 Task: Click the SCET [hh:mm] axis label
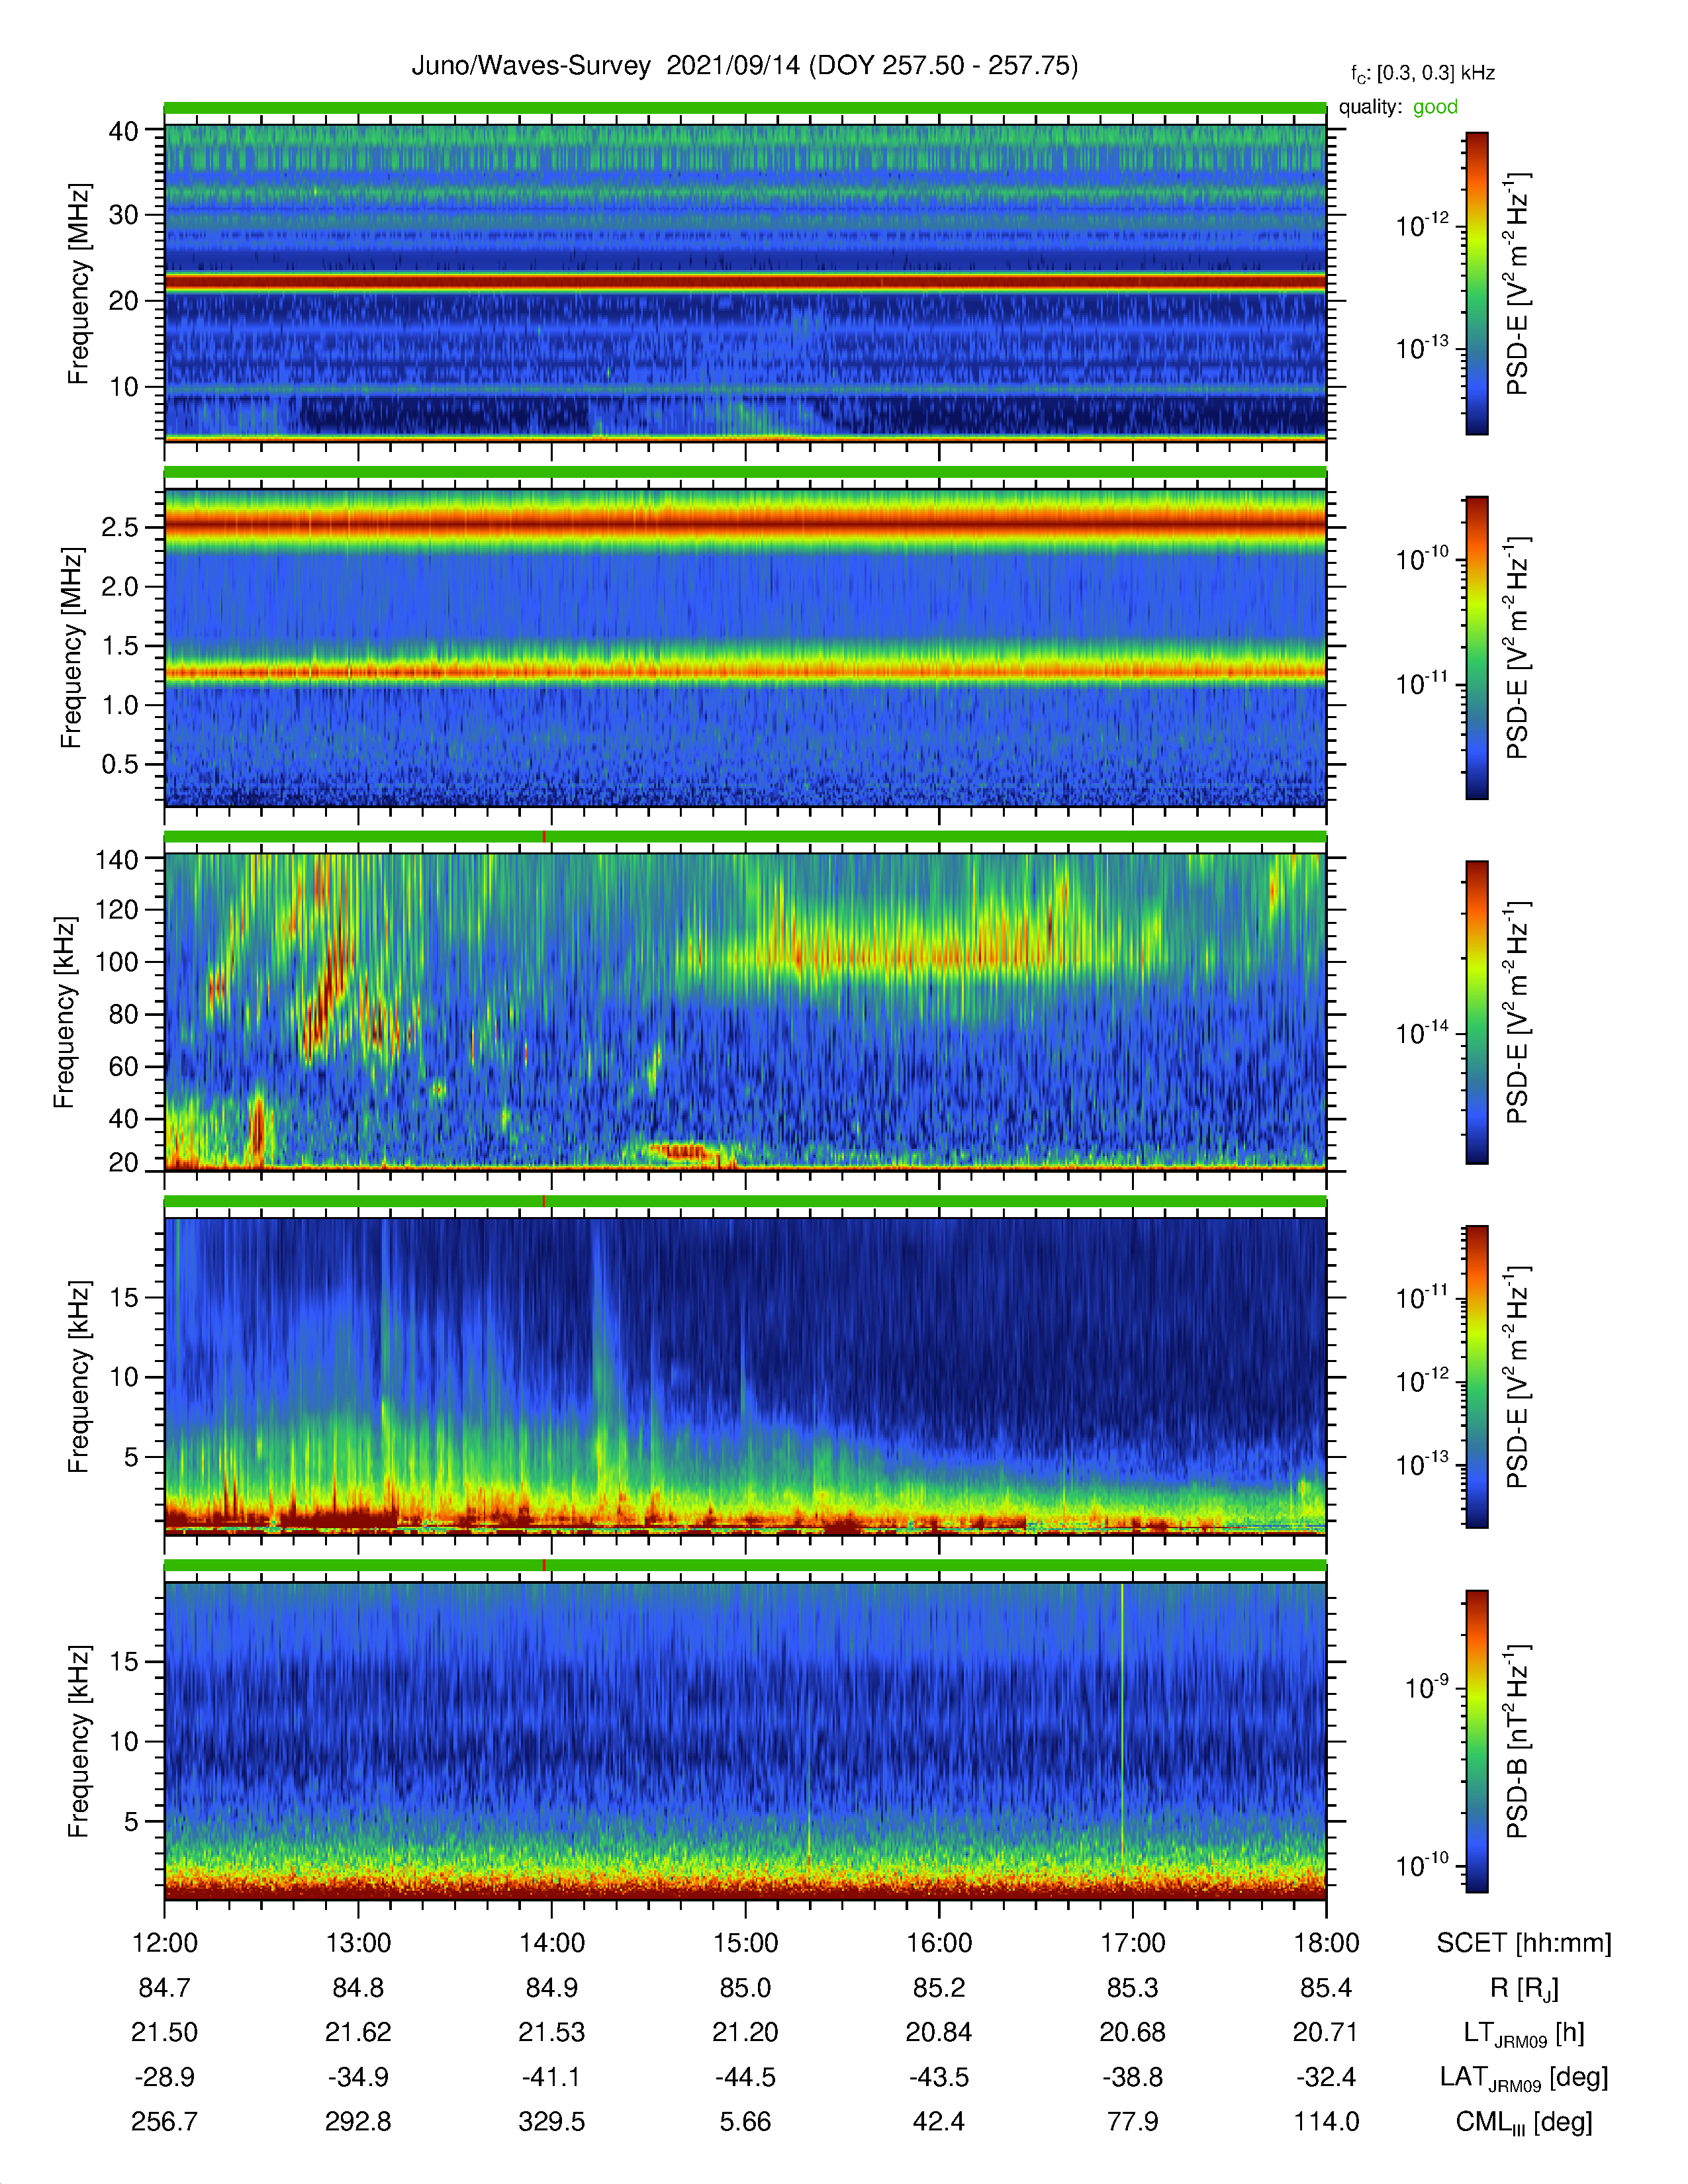coord(1524,1943)
